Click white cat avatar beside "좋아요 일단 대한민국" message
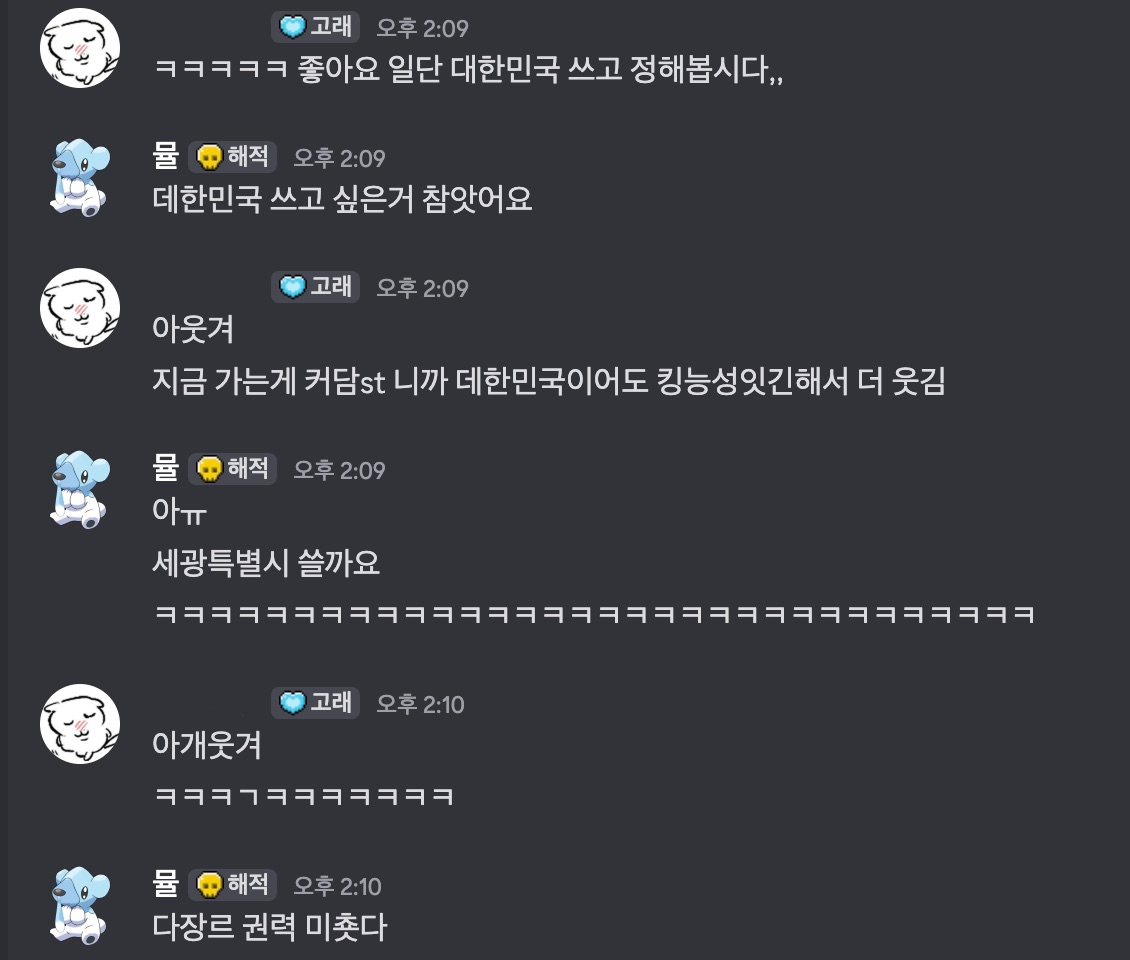 click(80, 47)
